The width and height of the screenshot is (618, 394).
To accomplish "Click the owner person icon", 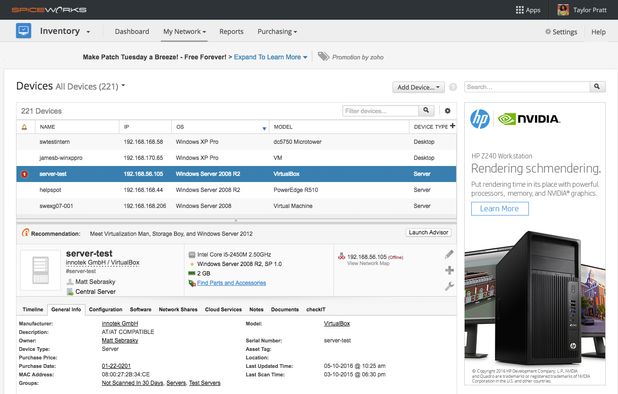I will tap(70, 282).
